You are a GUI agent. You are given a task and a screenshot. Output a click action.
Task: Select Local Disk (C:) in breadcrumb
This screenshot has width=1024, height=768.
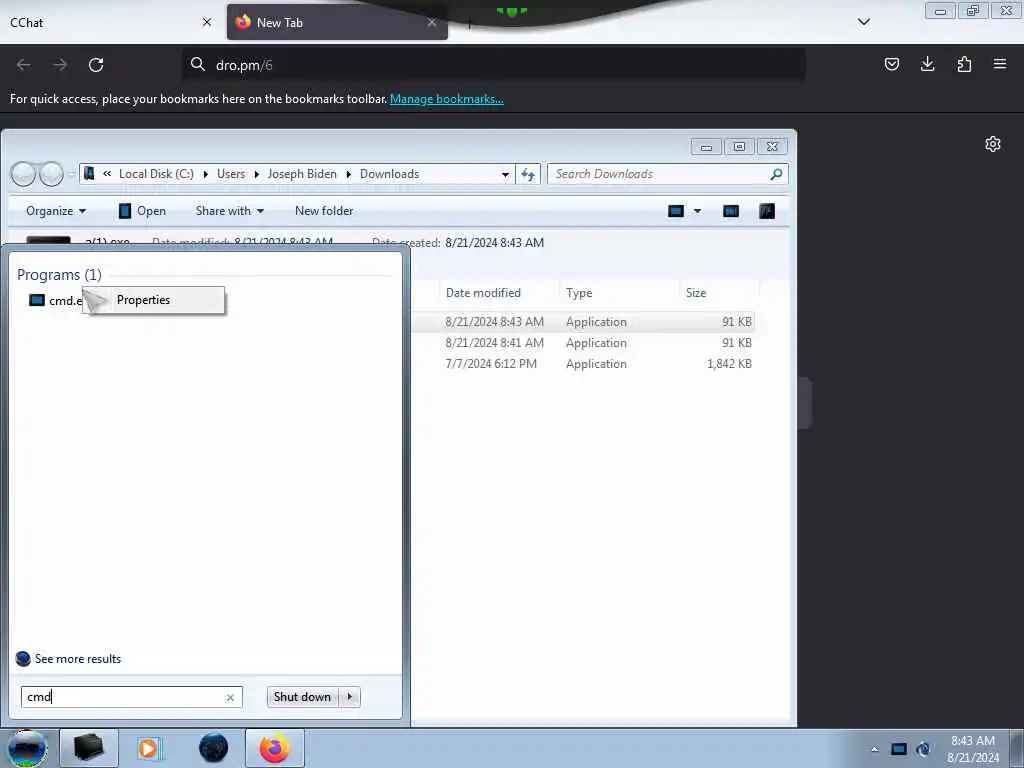156,174
